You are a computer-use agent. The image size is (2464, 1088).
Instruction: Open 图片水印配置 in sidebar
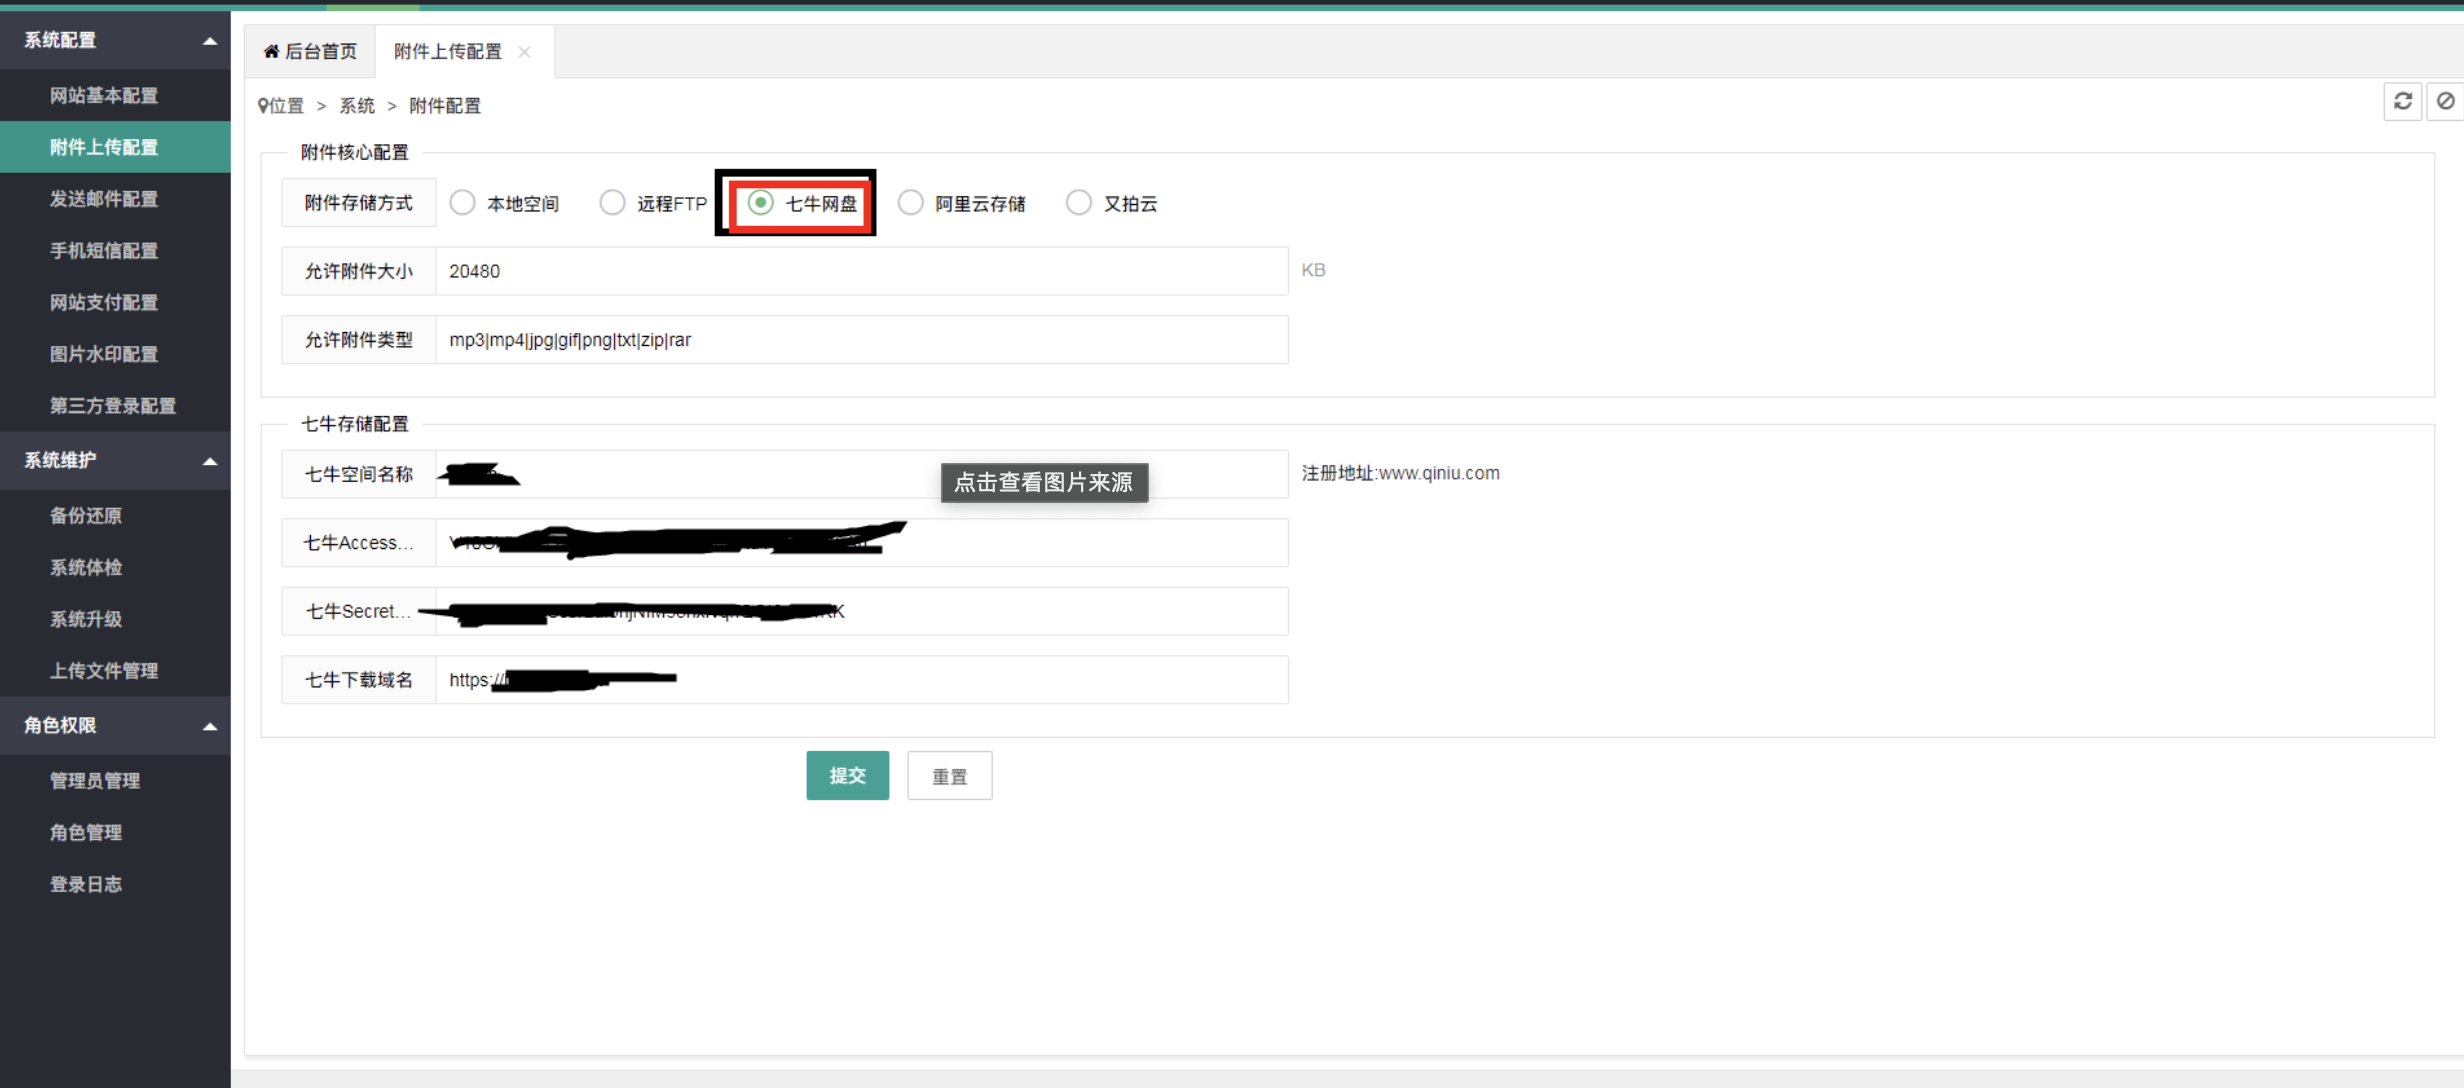point(115,354)
